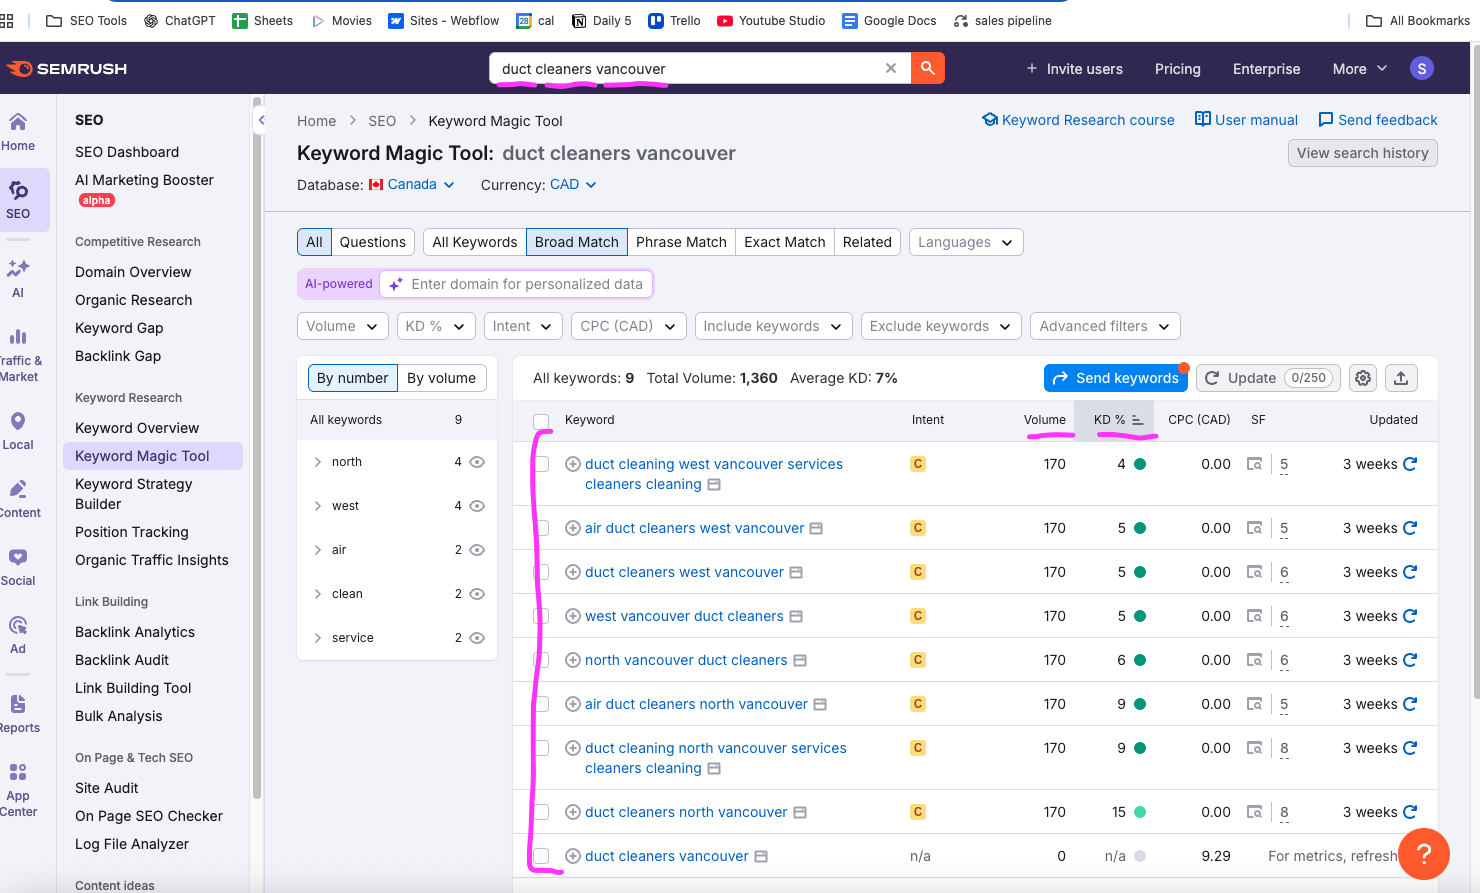Tick the select-all keywords checkbox in header

pyautogui.click(x=541, y=420)
